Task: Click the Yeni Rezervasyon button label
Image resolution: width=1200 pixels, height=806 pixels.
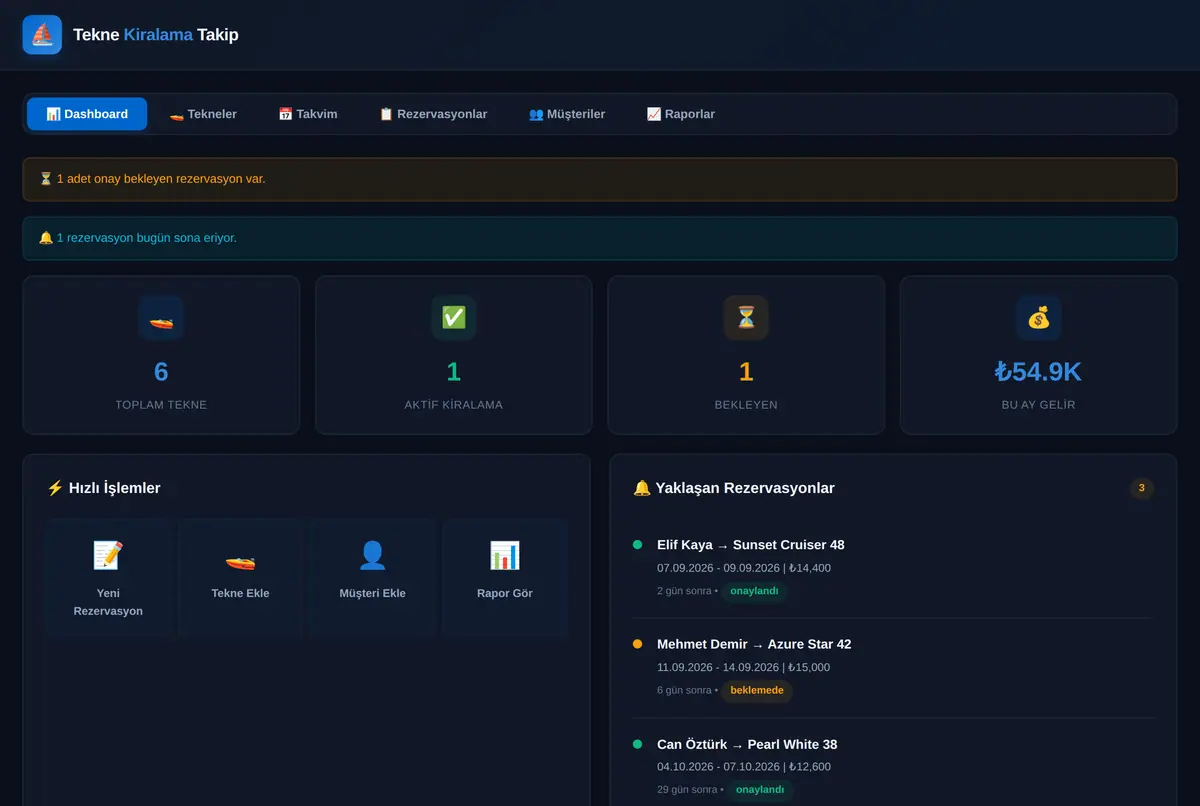Action: (x=108, y=602)
